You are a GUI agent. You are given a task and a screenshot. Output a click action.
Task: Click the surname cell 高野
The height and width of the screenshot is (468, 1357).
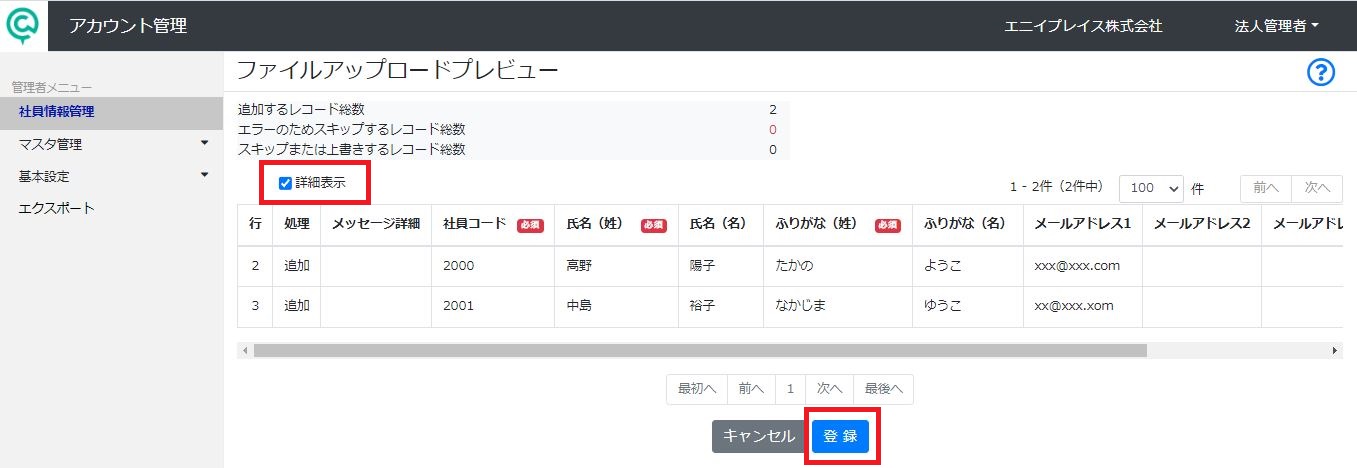[616, 266]
